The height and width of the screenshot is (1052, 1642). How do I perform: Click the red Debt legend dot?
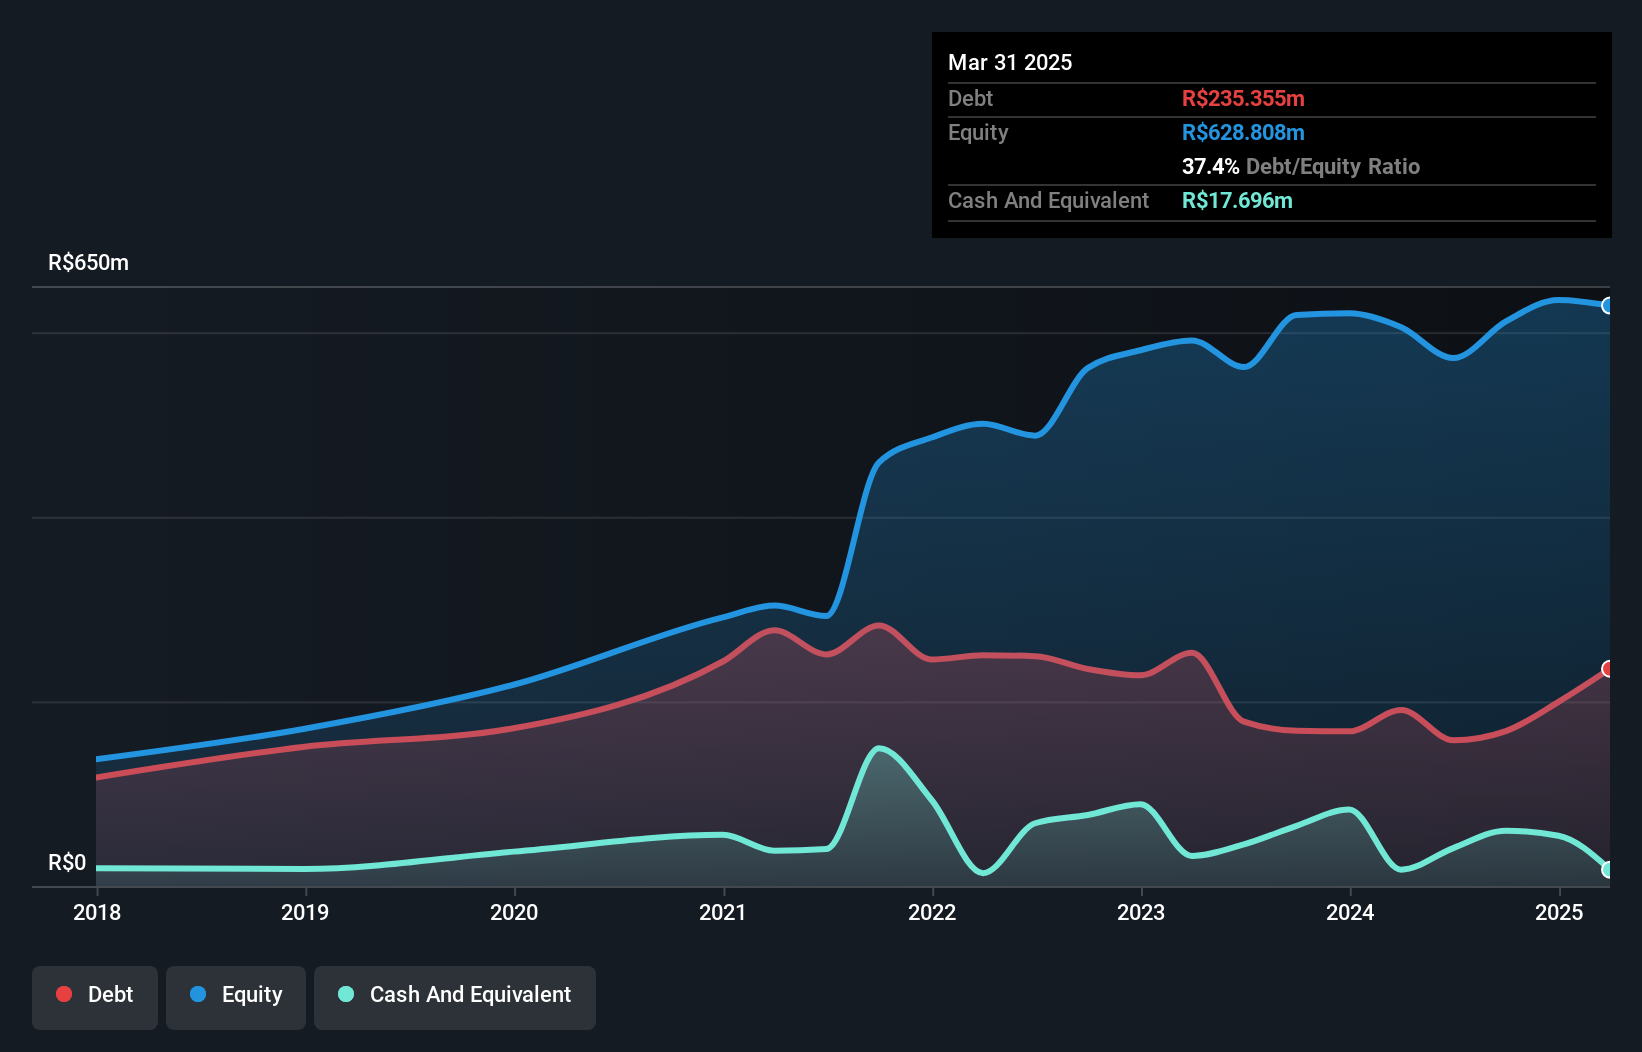coord(62,994)
